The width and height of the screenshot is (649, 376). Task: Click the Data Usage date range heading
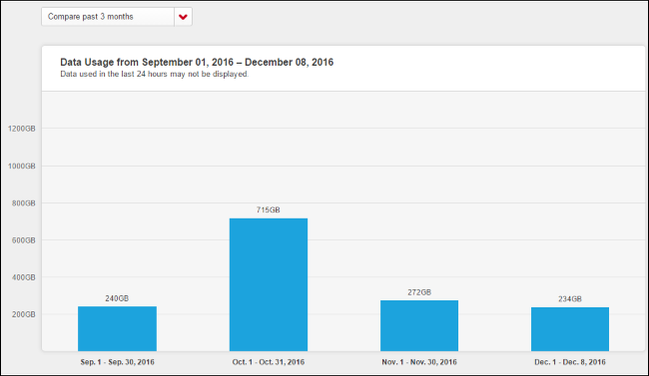197,62
